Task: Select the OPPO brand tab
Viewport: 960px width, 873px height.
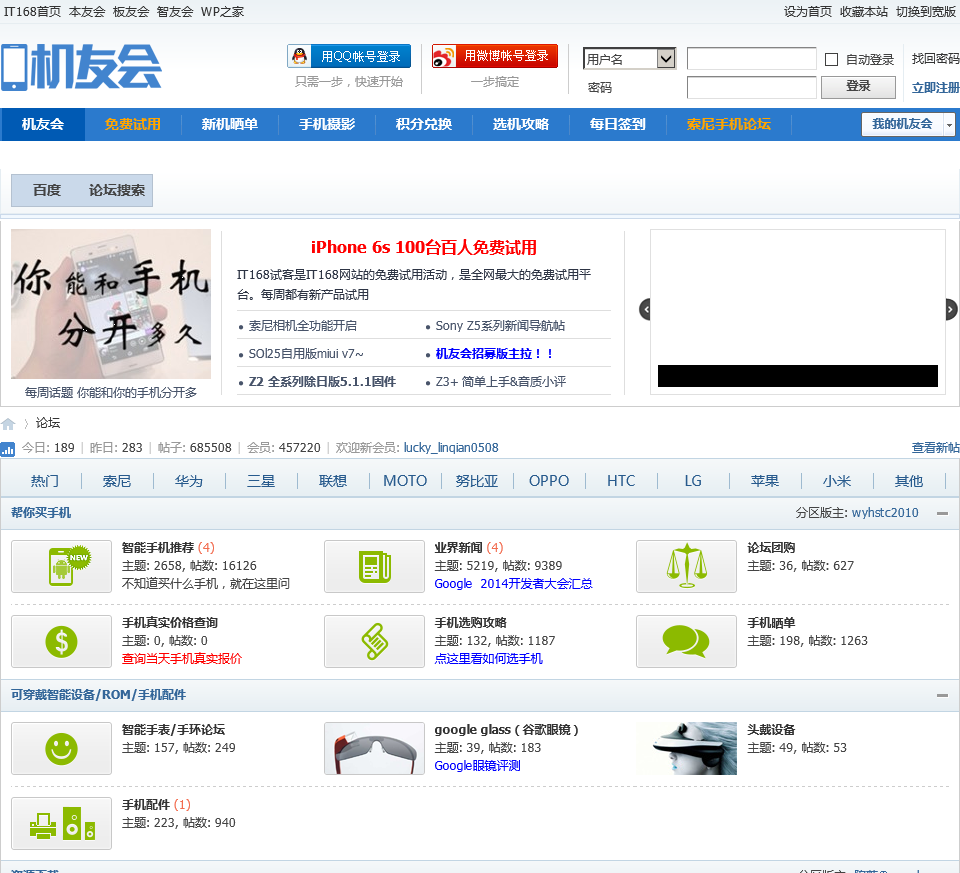Action: [x=549, y=481]
